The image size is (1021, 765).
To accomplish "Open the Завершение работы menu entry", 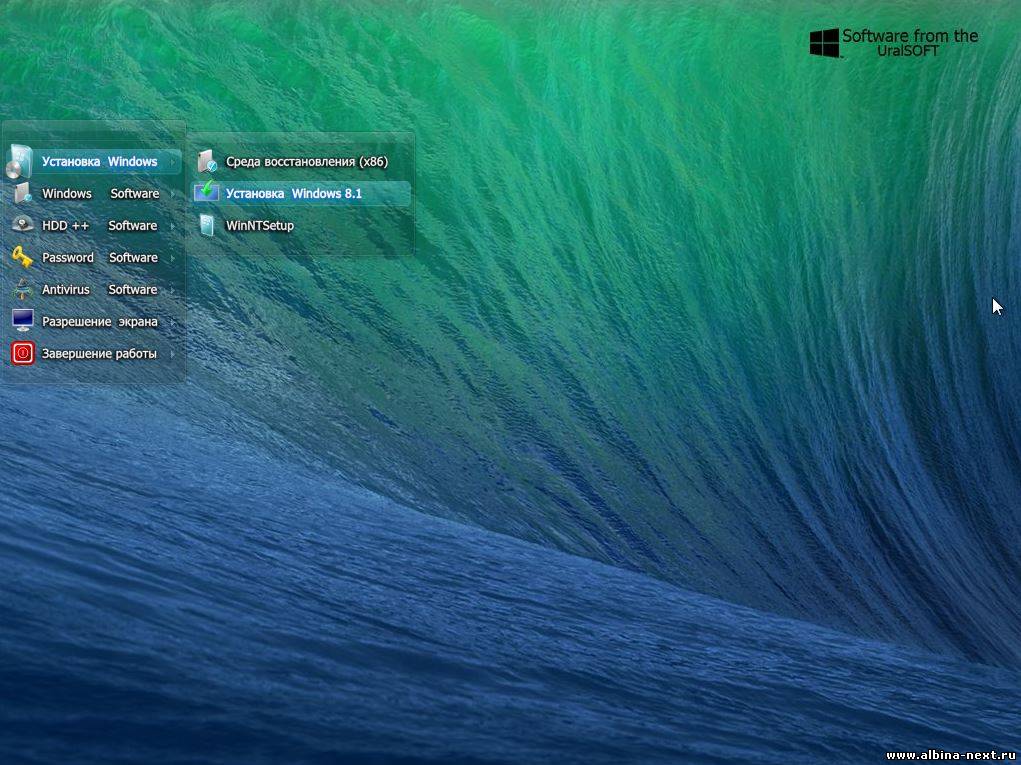I will (93, 354).
